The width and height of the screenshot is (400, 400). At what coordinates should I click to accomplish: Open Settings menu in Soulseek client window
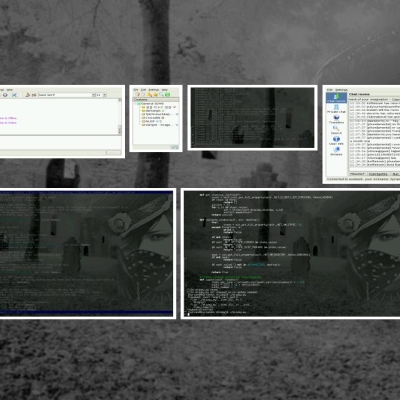click(342, 90)
